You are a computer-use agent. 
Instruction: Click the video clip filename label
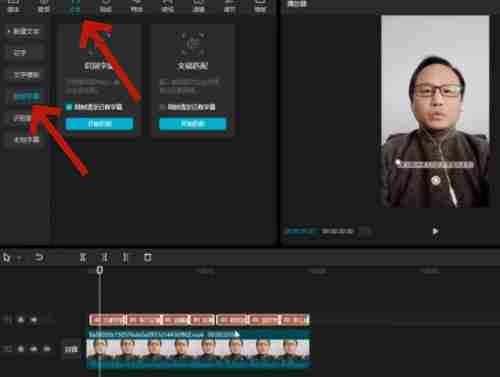pos(146,334)
